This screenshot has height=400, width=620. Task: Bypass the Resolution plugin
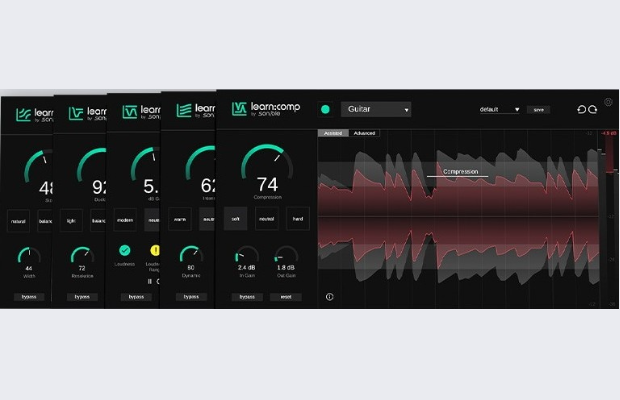coord(82,297)
